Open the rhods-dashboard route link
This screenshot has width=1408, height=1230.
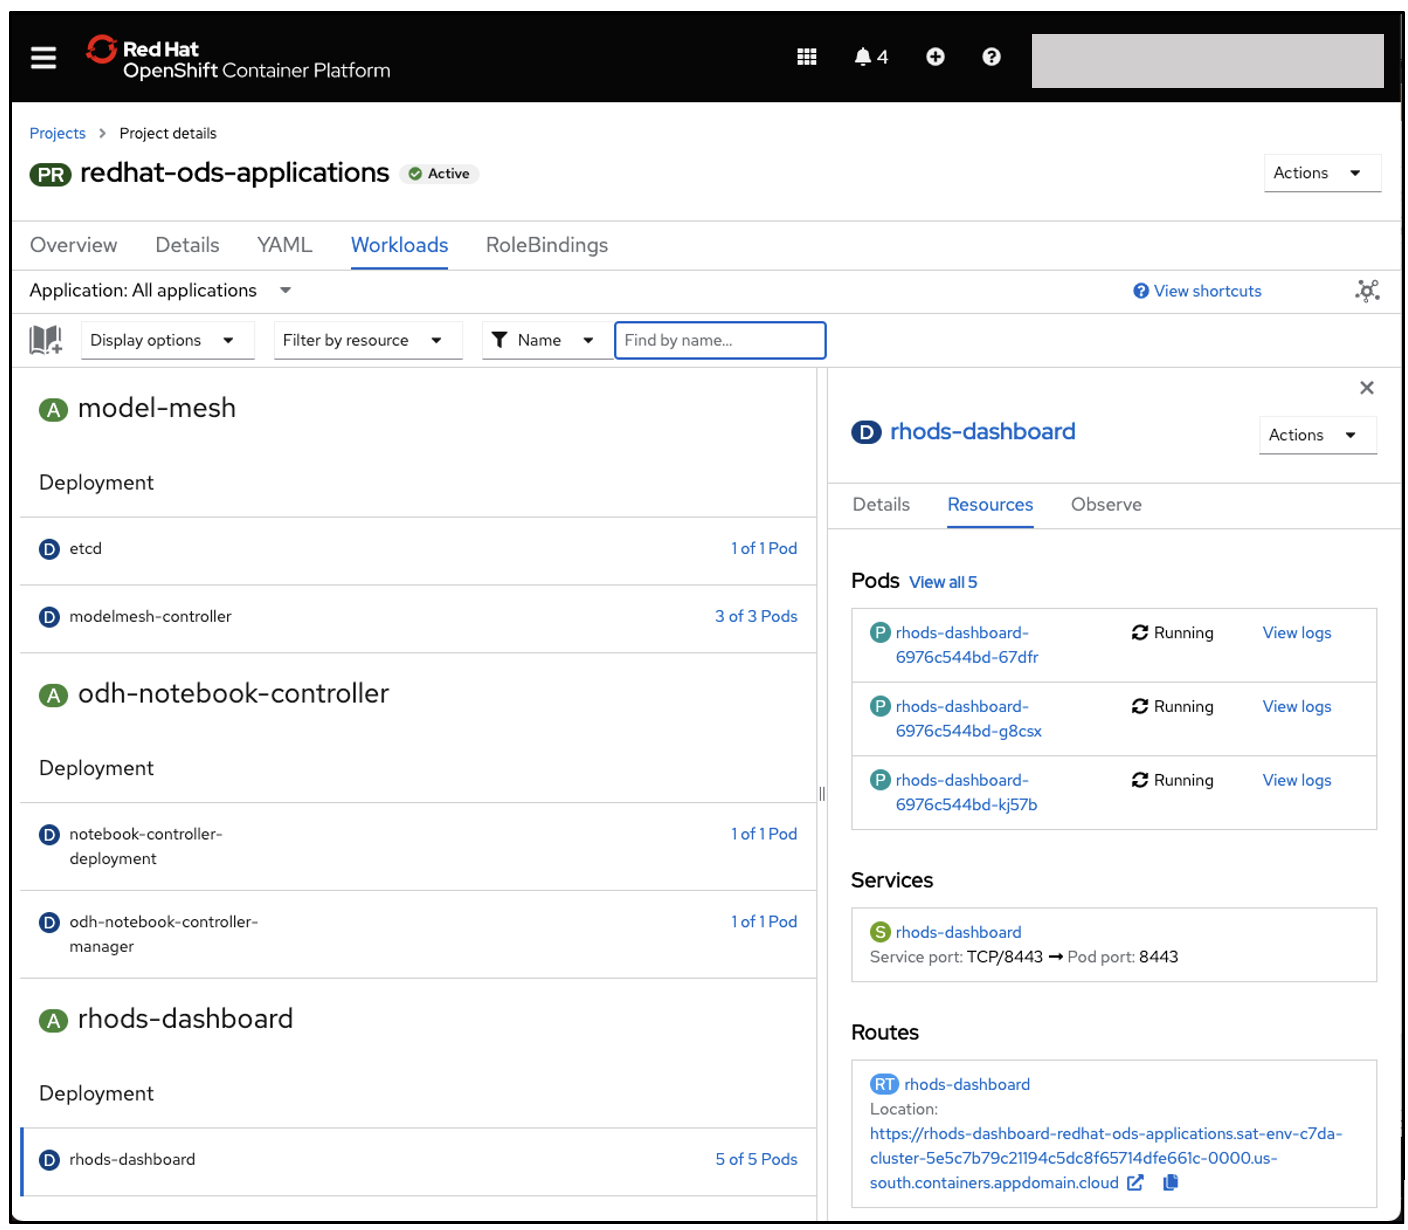pos(967,1085)
